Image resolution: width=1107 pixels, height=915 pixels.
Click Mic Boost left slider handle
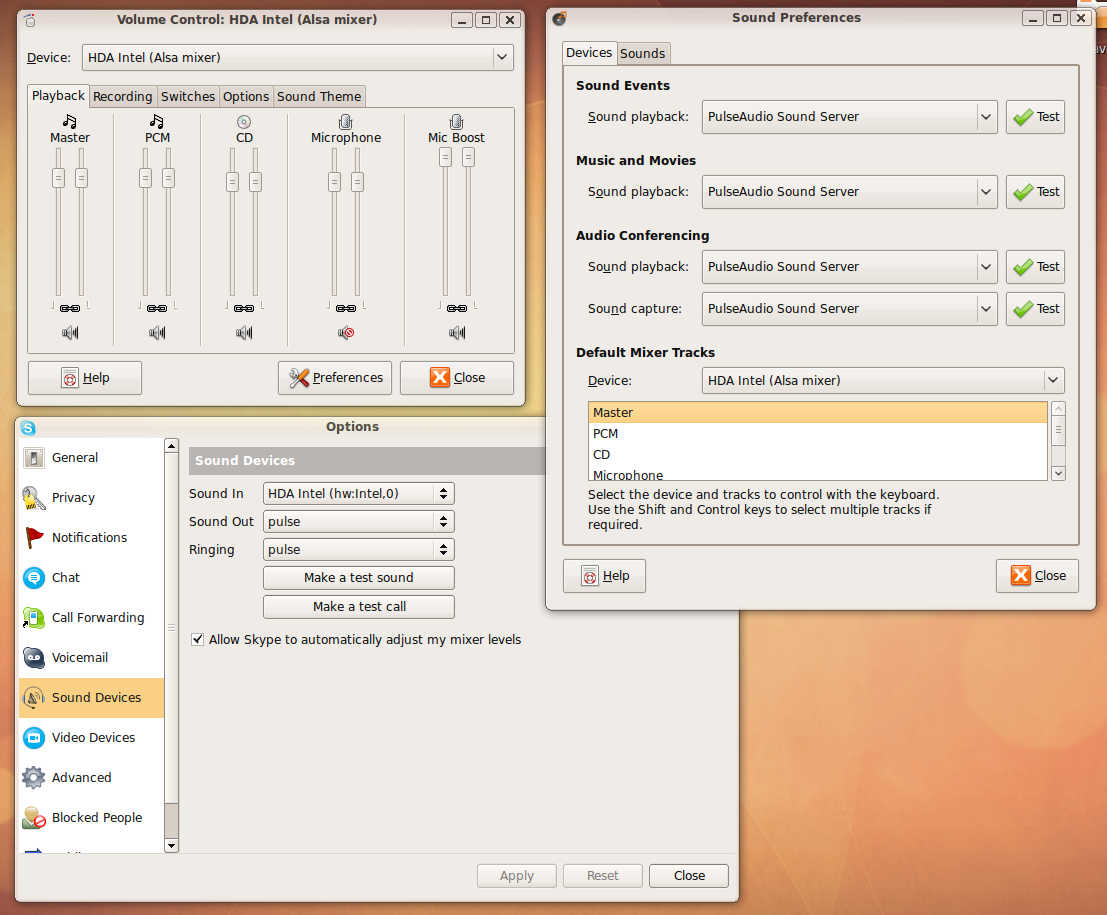click(445, 157)
